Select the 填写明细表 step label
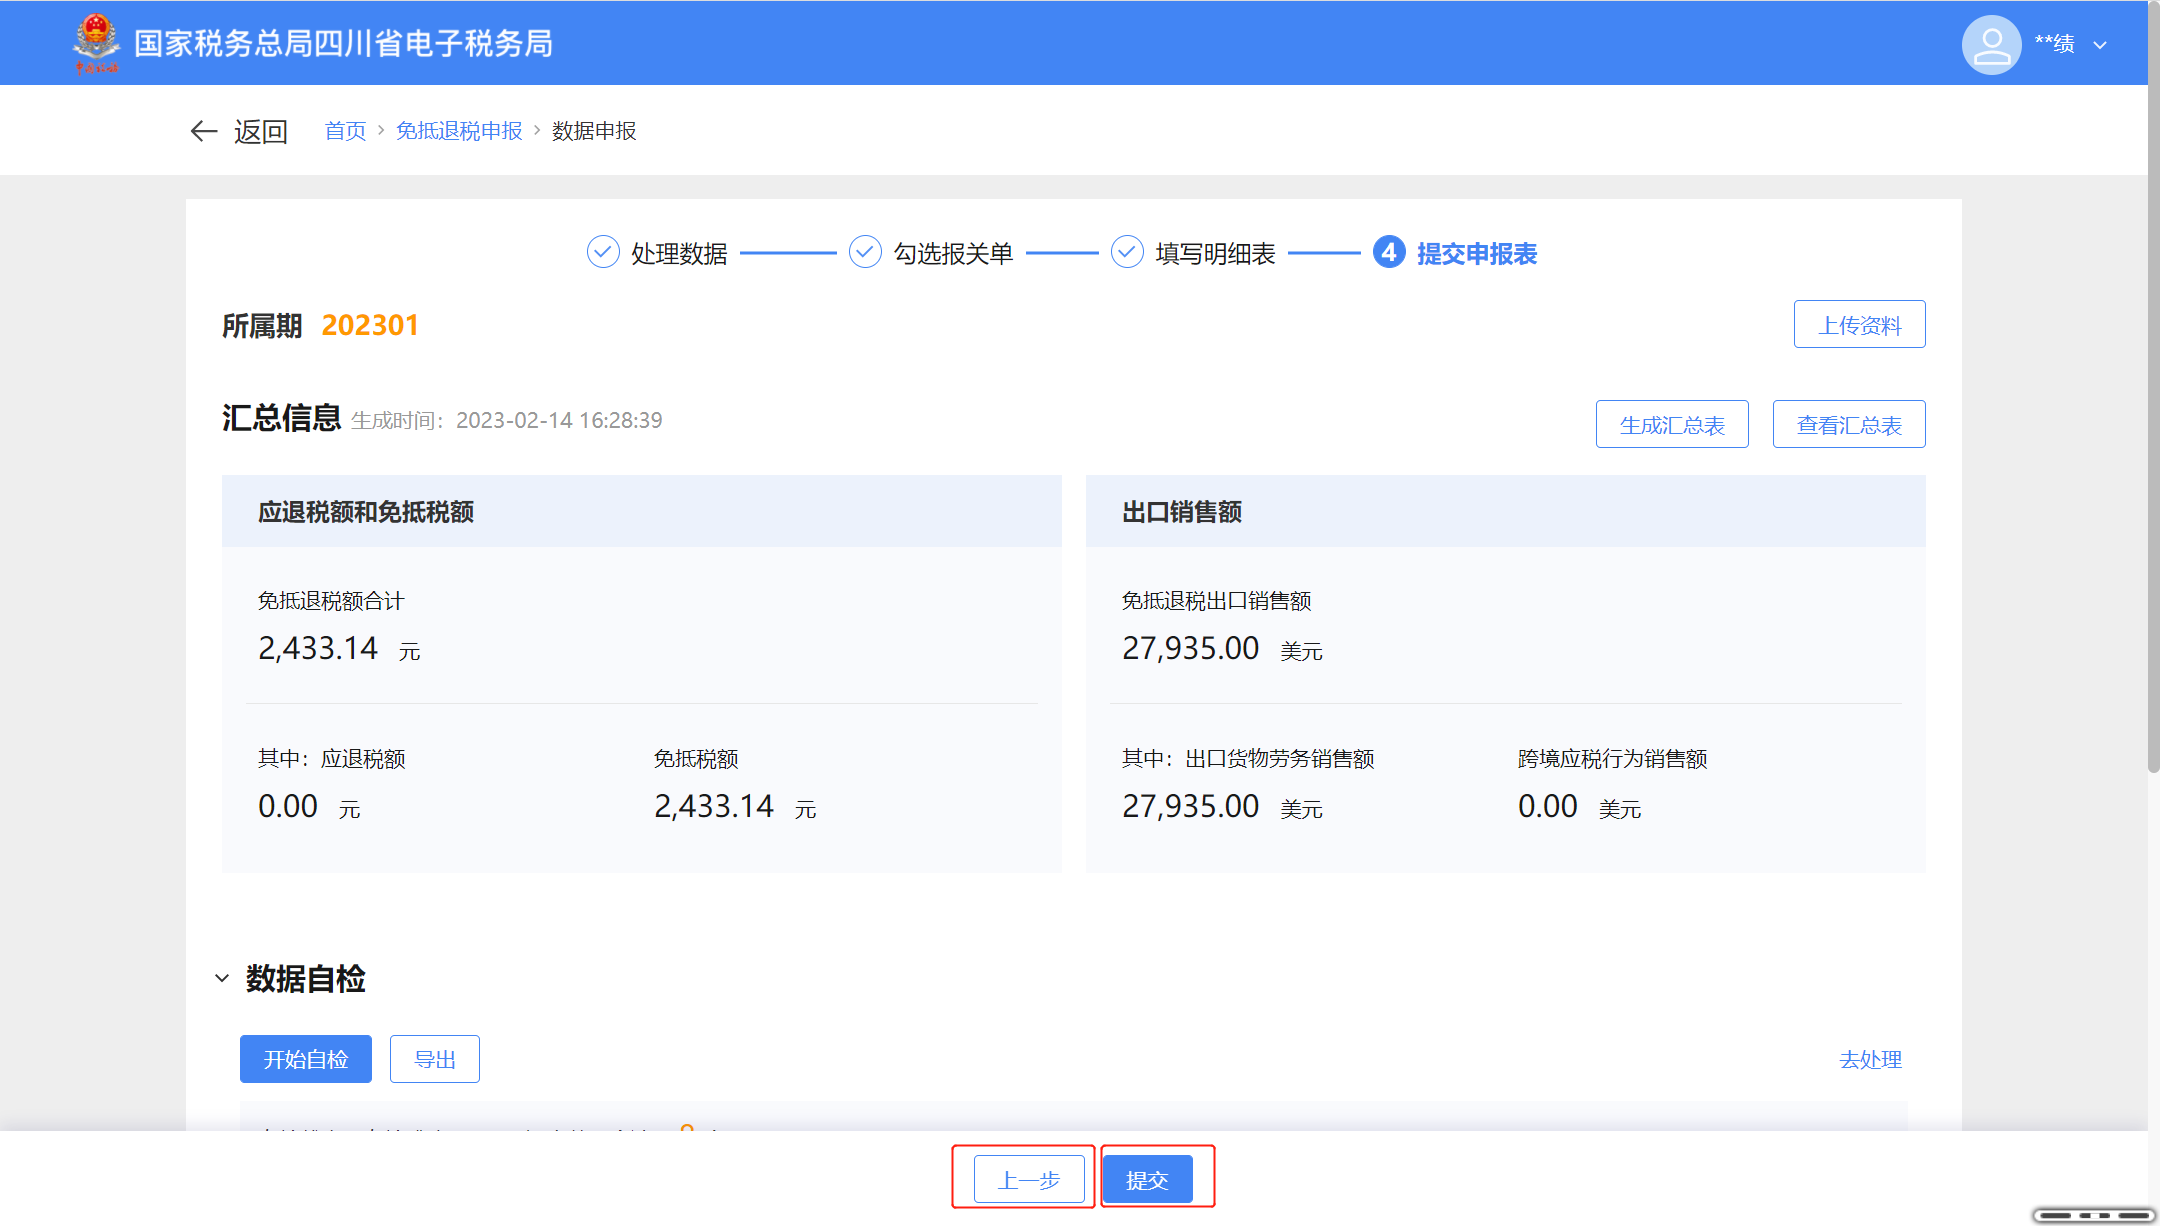The width and height of the screenshot is (2160, 1226). click(1215, 254)
